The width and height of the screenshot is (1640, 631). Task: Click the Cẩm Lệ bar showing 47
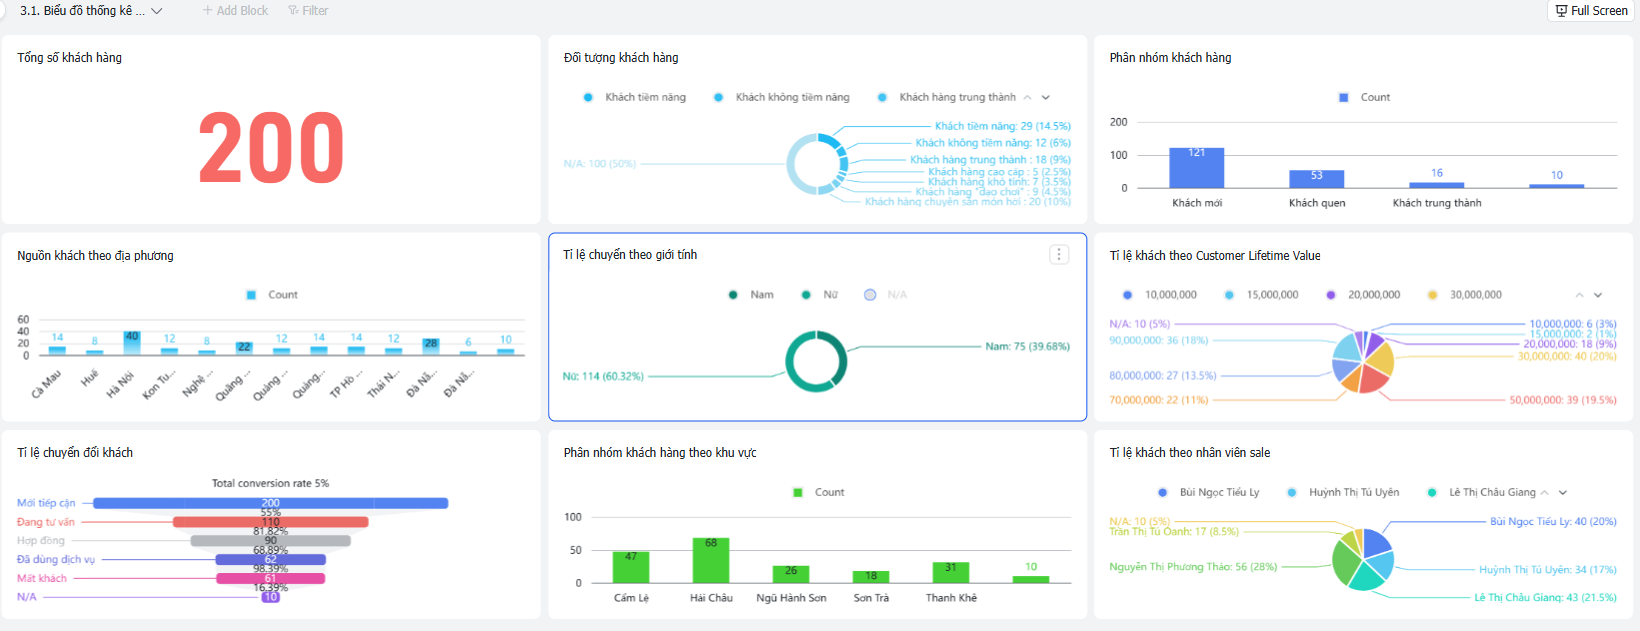(x=631, y=568)
